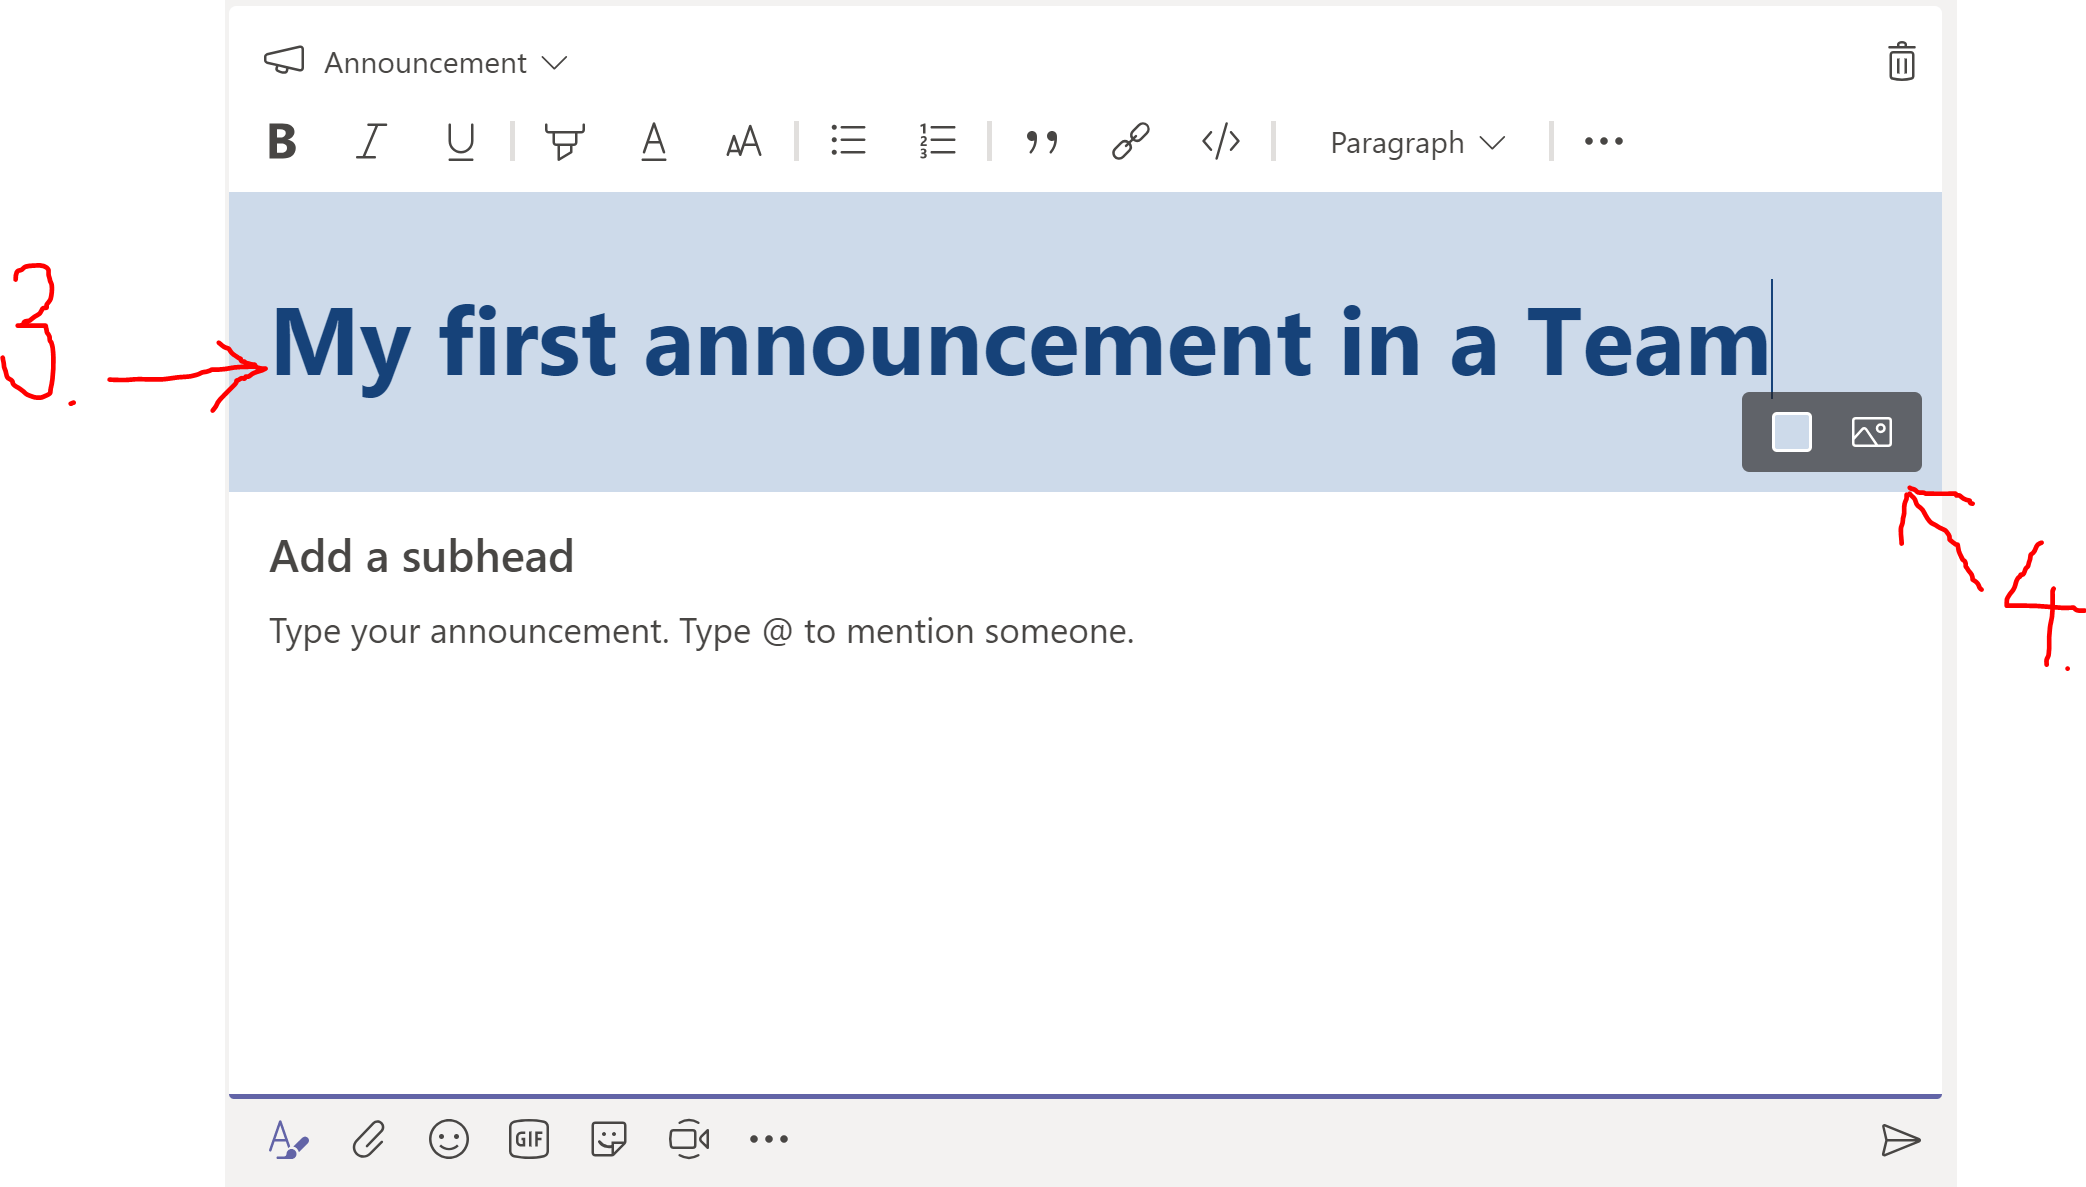Delete the draft announcement
The height and width of the screenshot is (1187, 2086).
[1902, 62]
